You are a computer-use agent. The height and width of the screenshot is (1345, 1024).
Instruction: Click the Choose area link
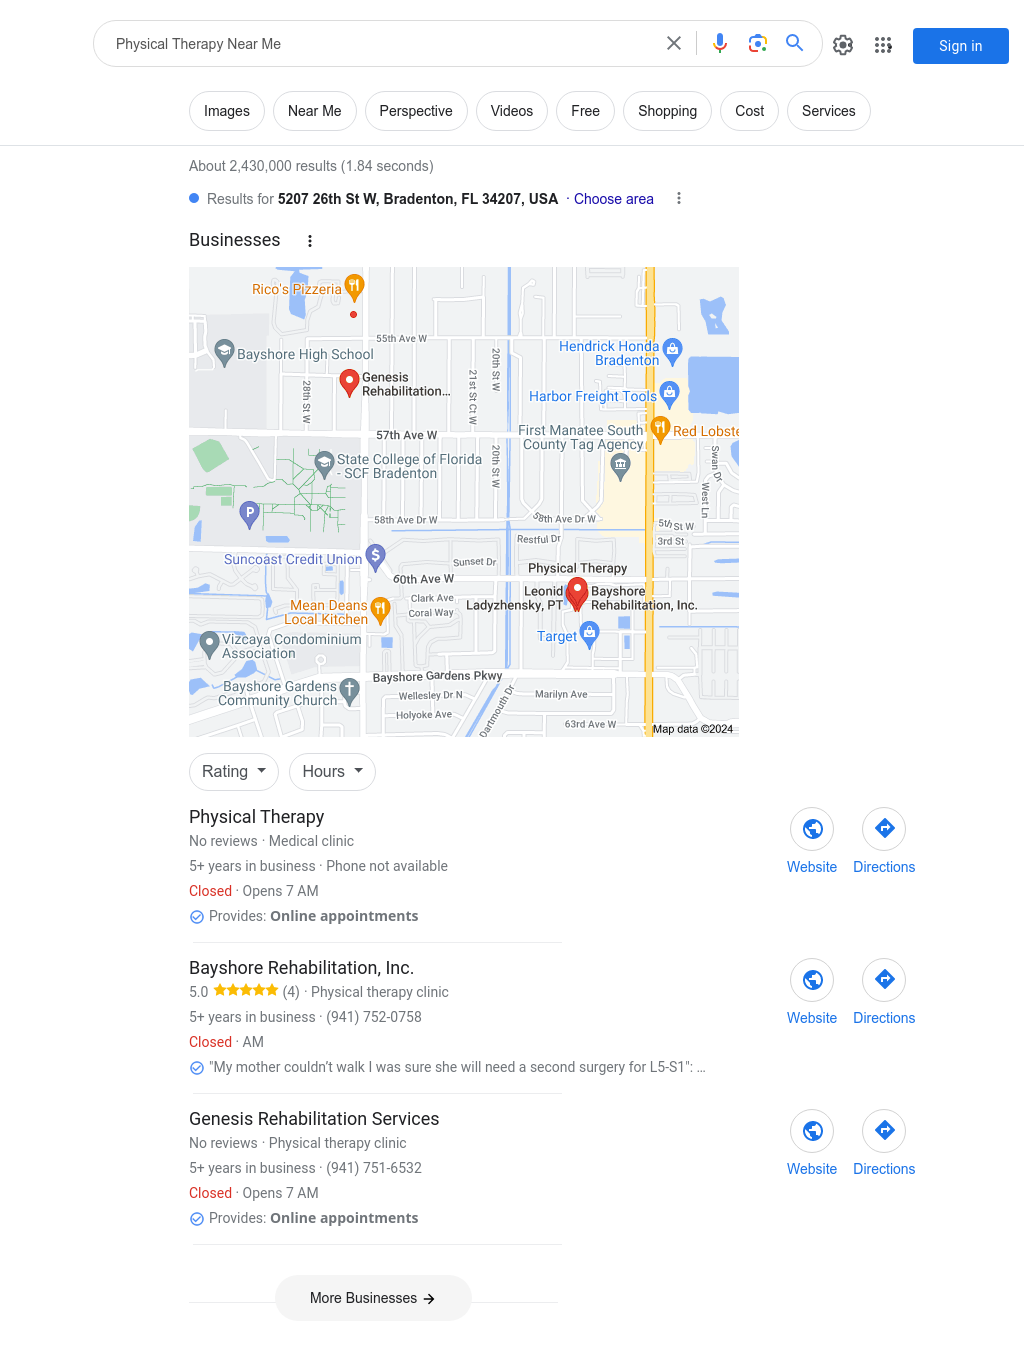coord(614,199)
